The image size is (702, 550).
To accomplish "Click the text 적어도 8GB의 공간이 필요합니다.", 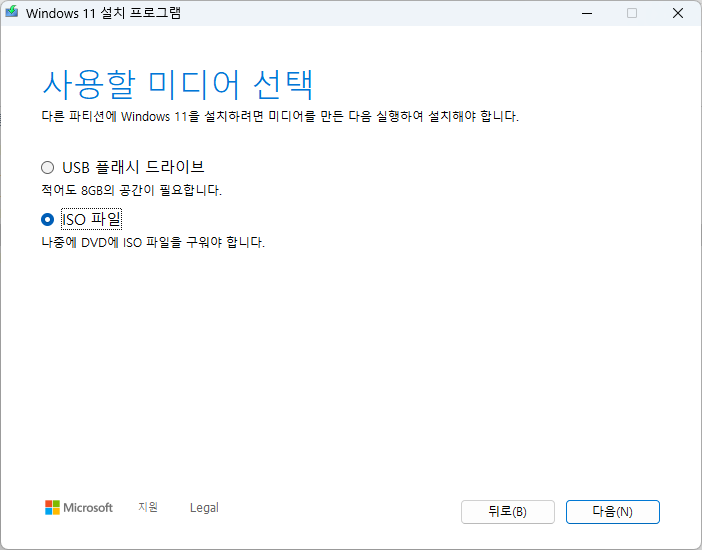I will 131,190.
